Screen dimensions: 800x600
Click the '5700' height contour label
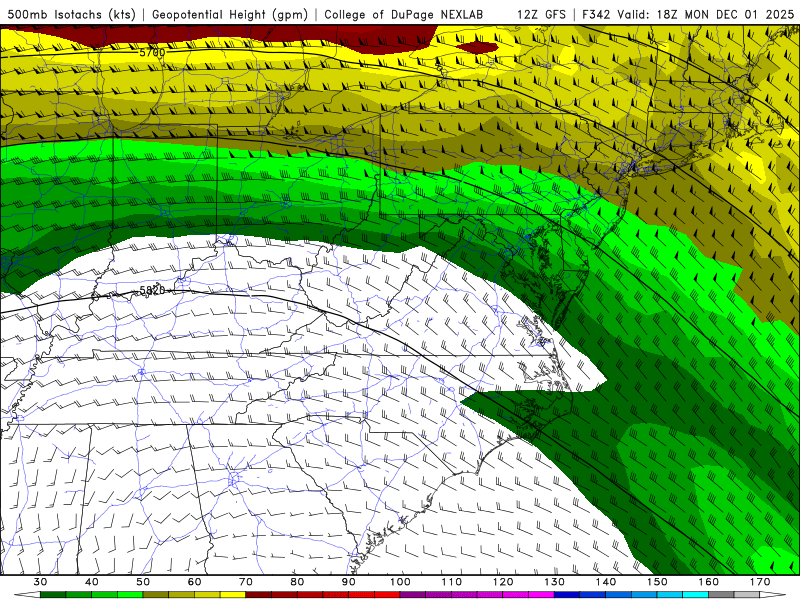pyautogui.click(x=153, y=53)
